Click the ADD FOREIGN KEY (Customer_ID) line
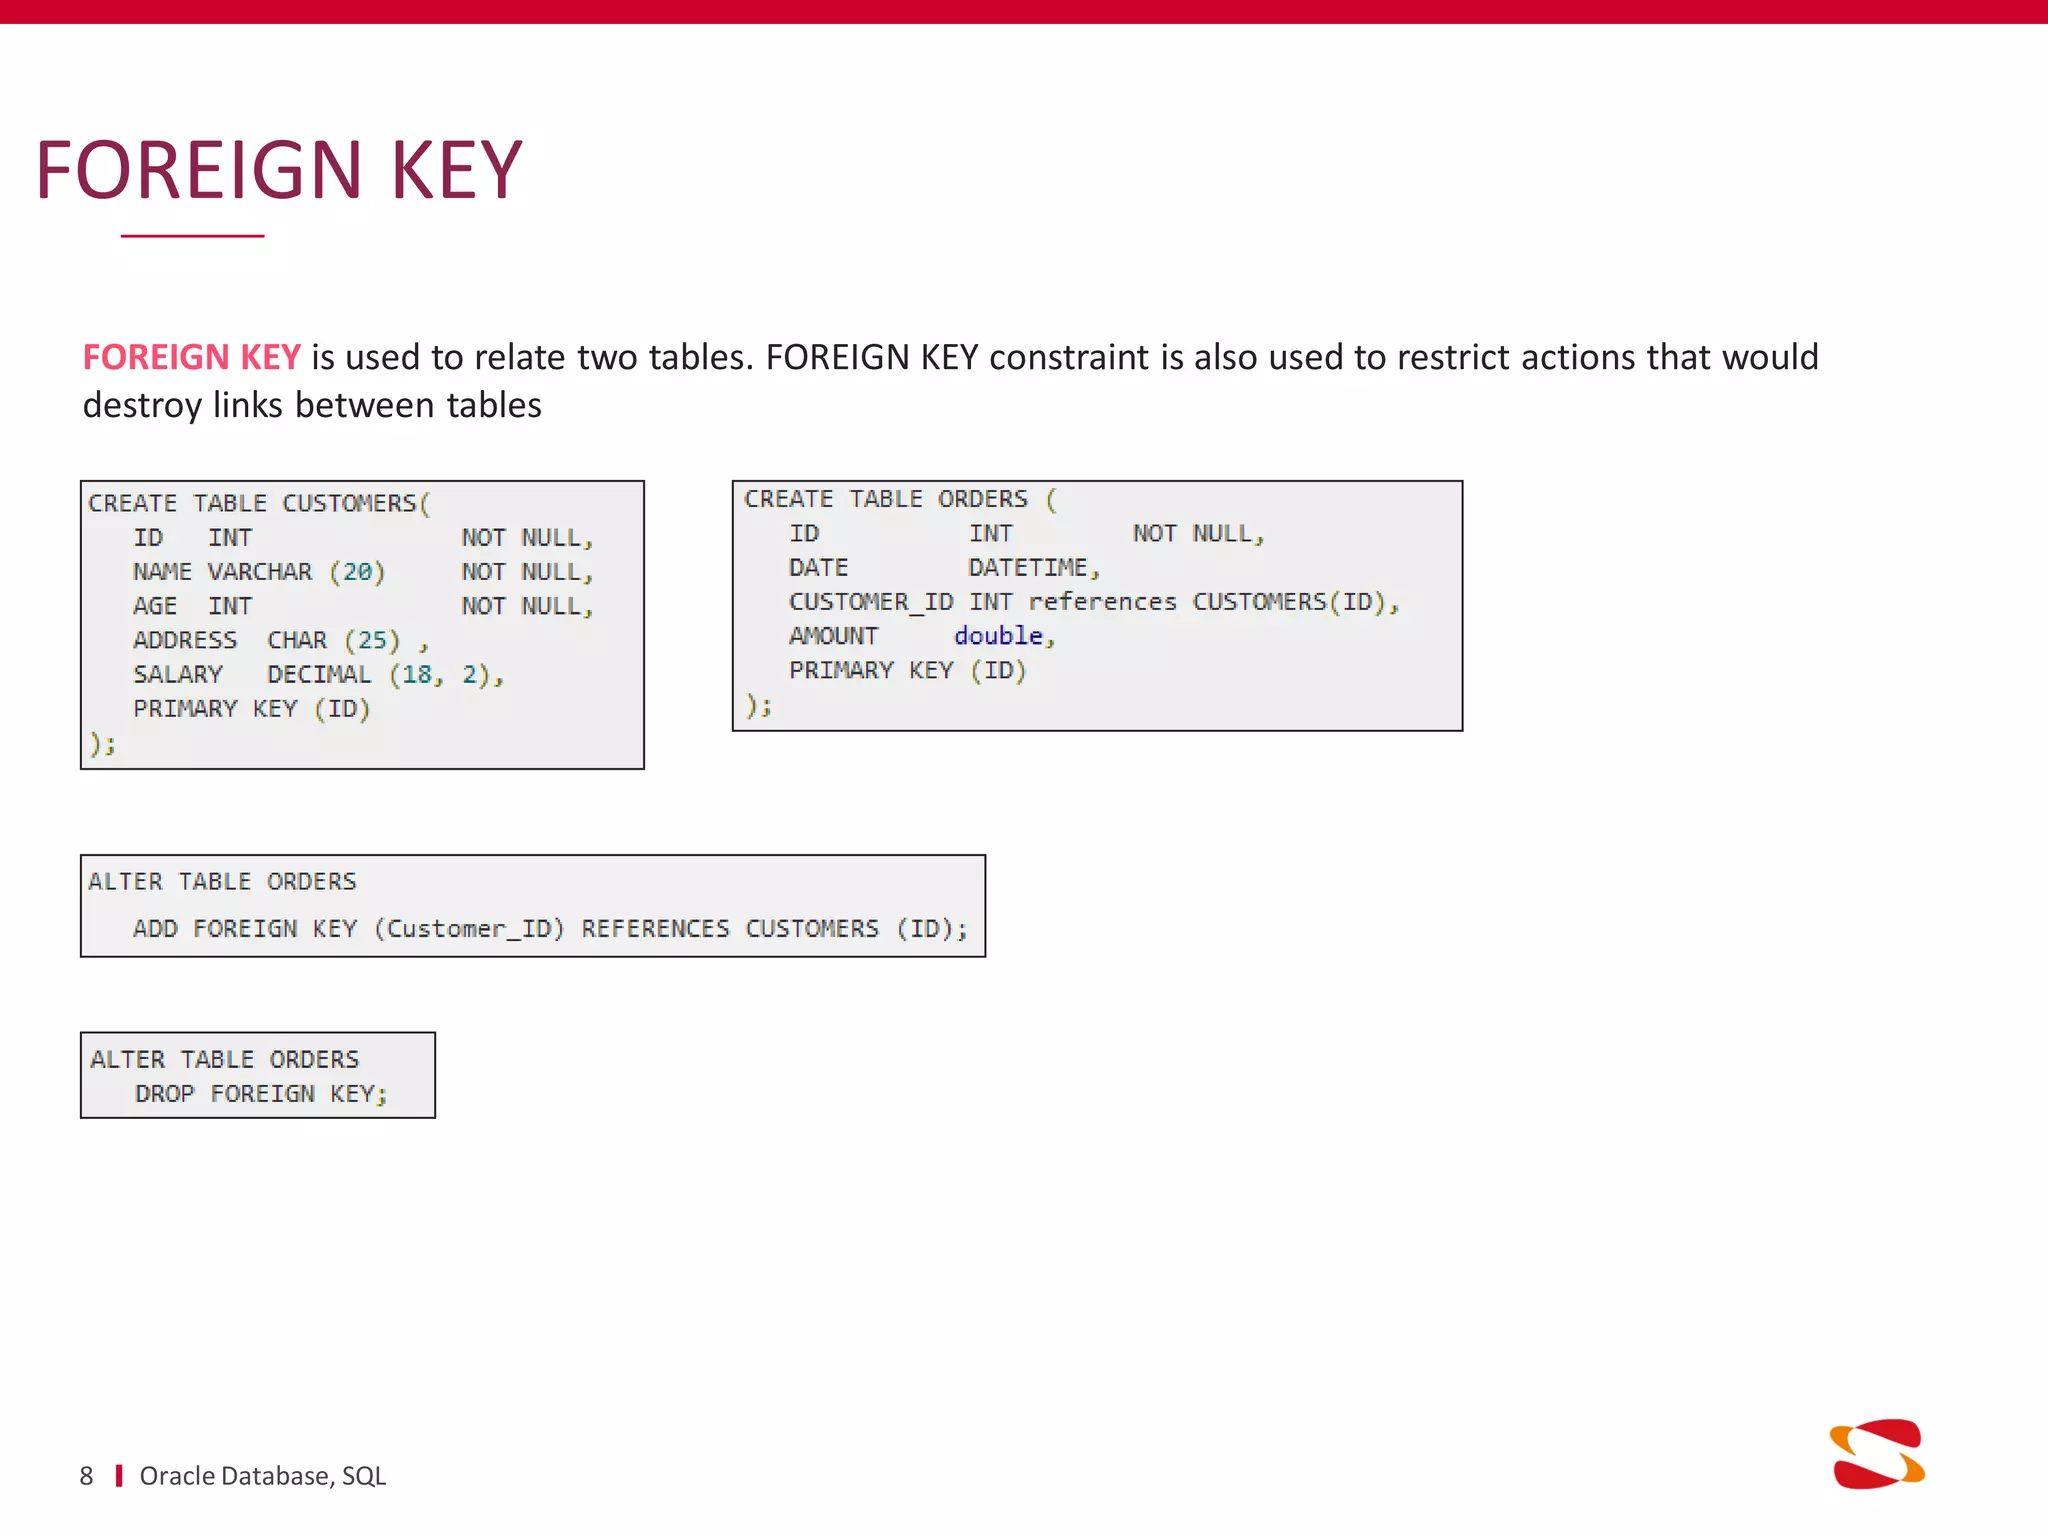 tap(550, 929)
